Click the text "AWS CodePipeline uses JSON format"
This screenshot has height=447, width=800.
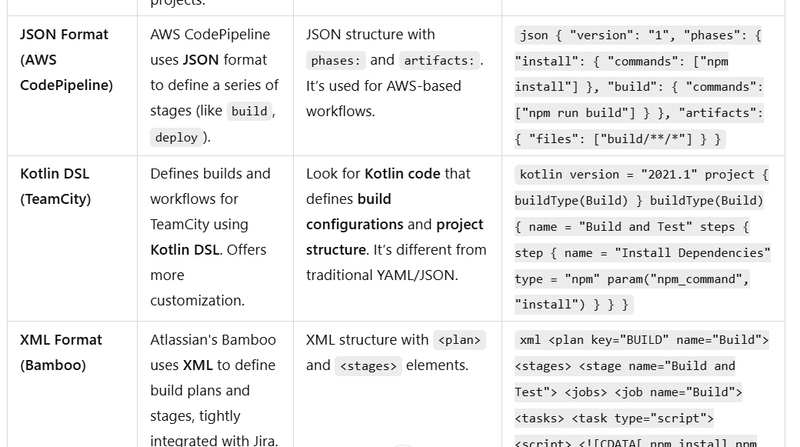coord(210,47)
